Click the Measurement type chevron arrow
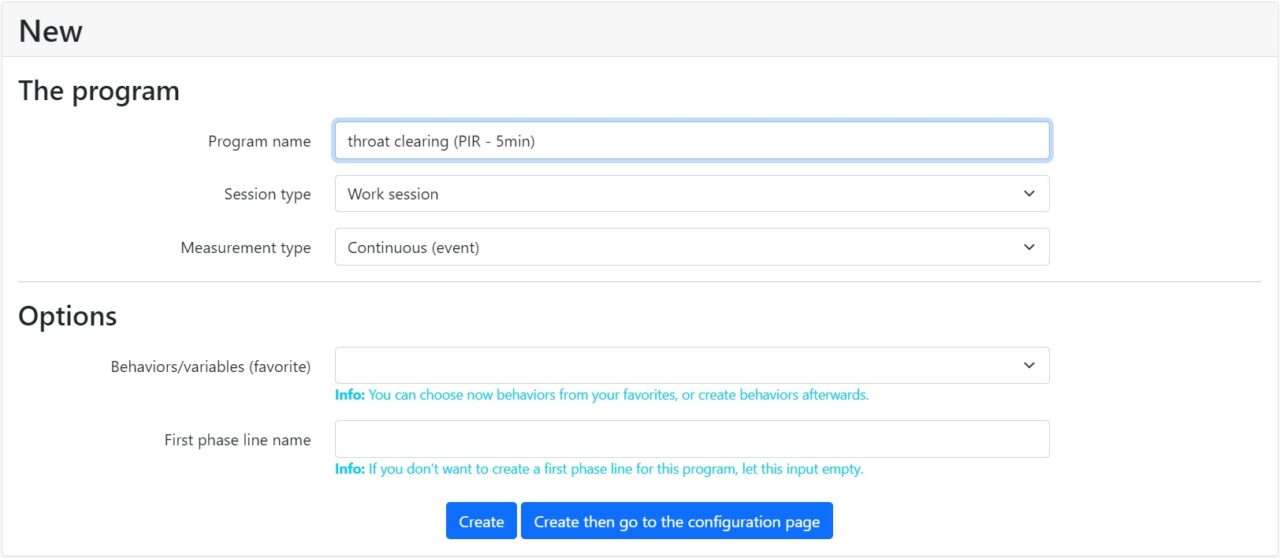The width and height of the screenshot is (1280, 558). pyautogui.click(x=1029, y=247)
